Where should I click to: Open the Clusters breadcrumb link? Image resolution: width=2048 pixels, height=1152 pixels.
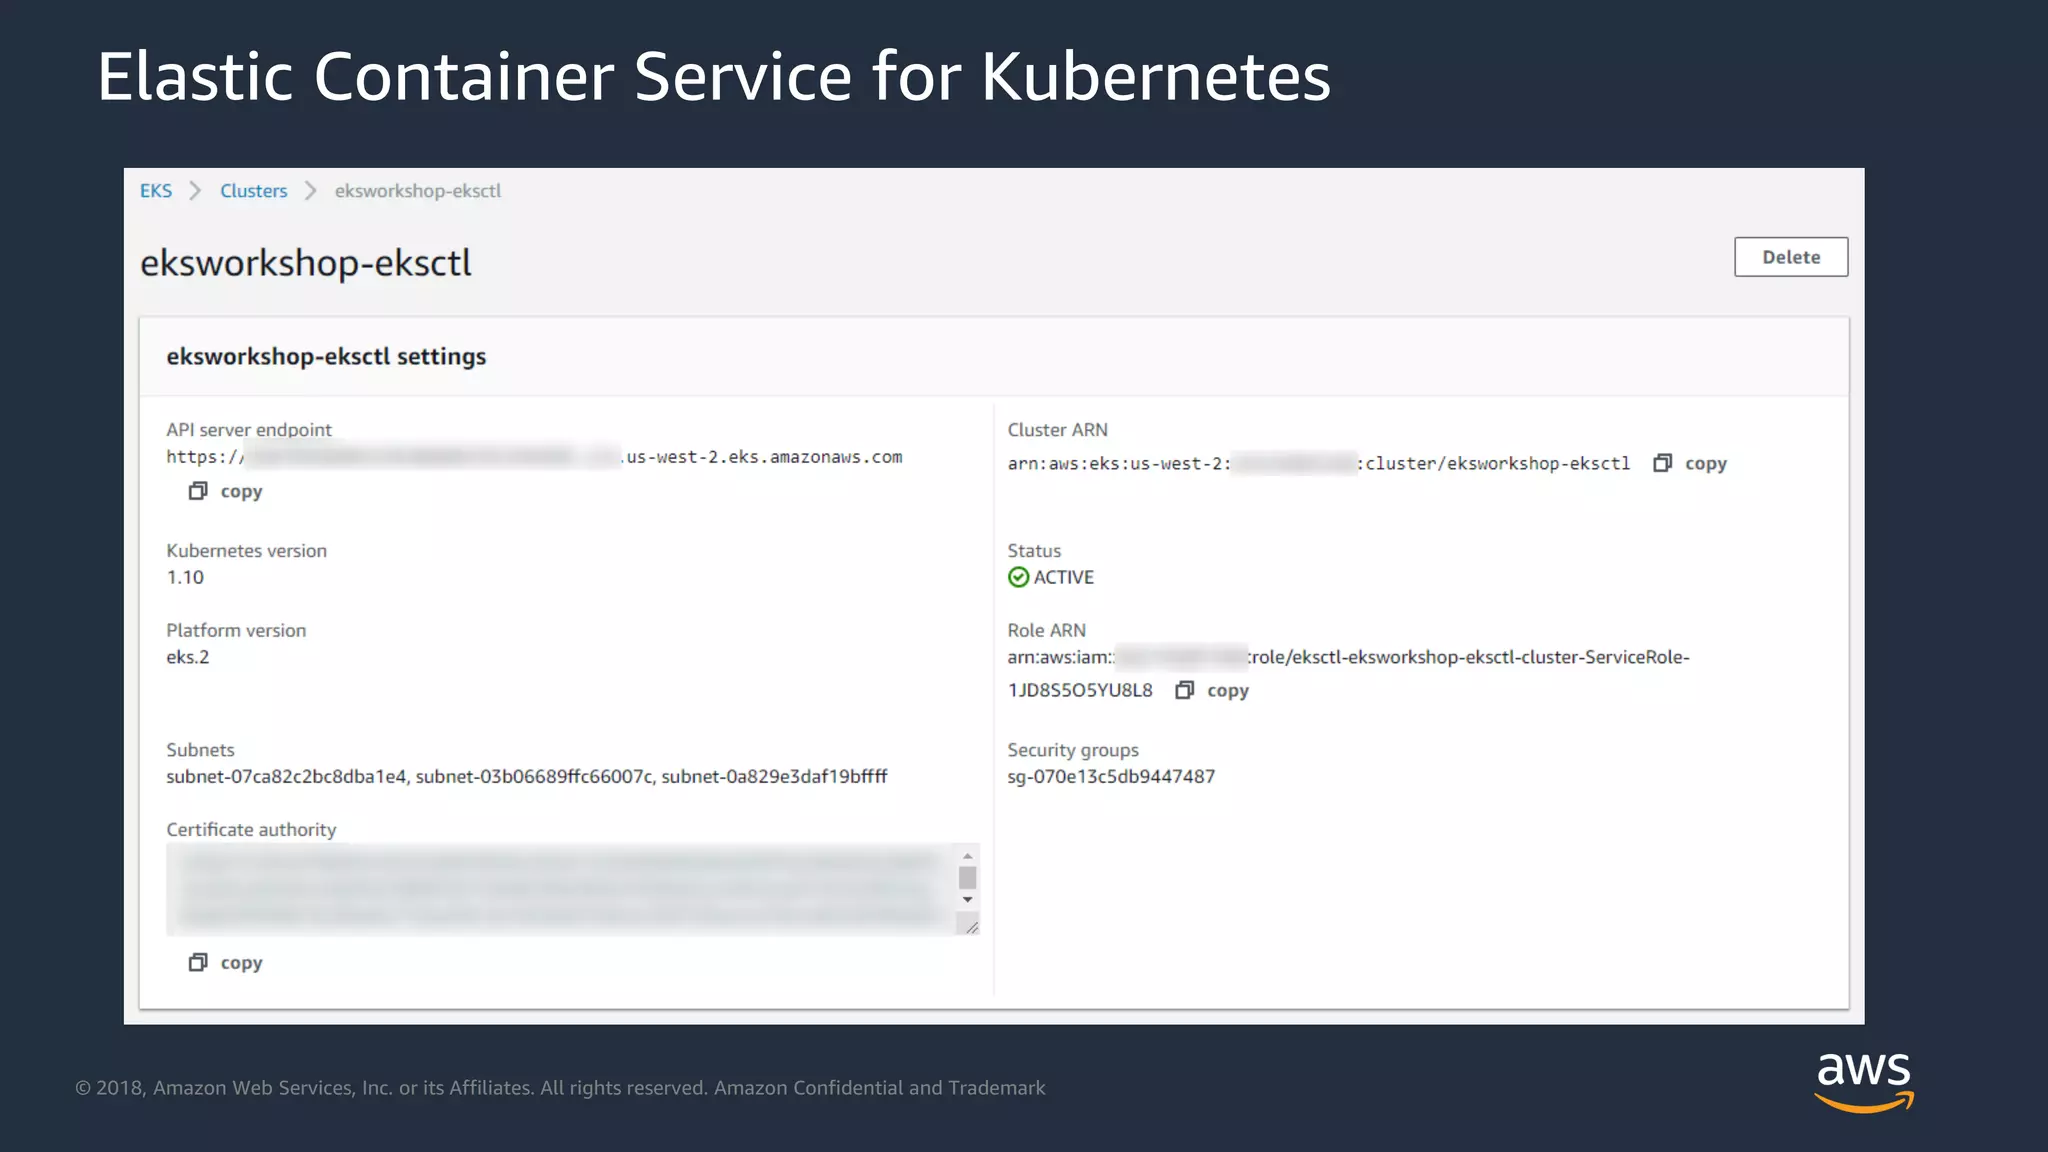click(x=253, y=191)
